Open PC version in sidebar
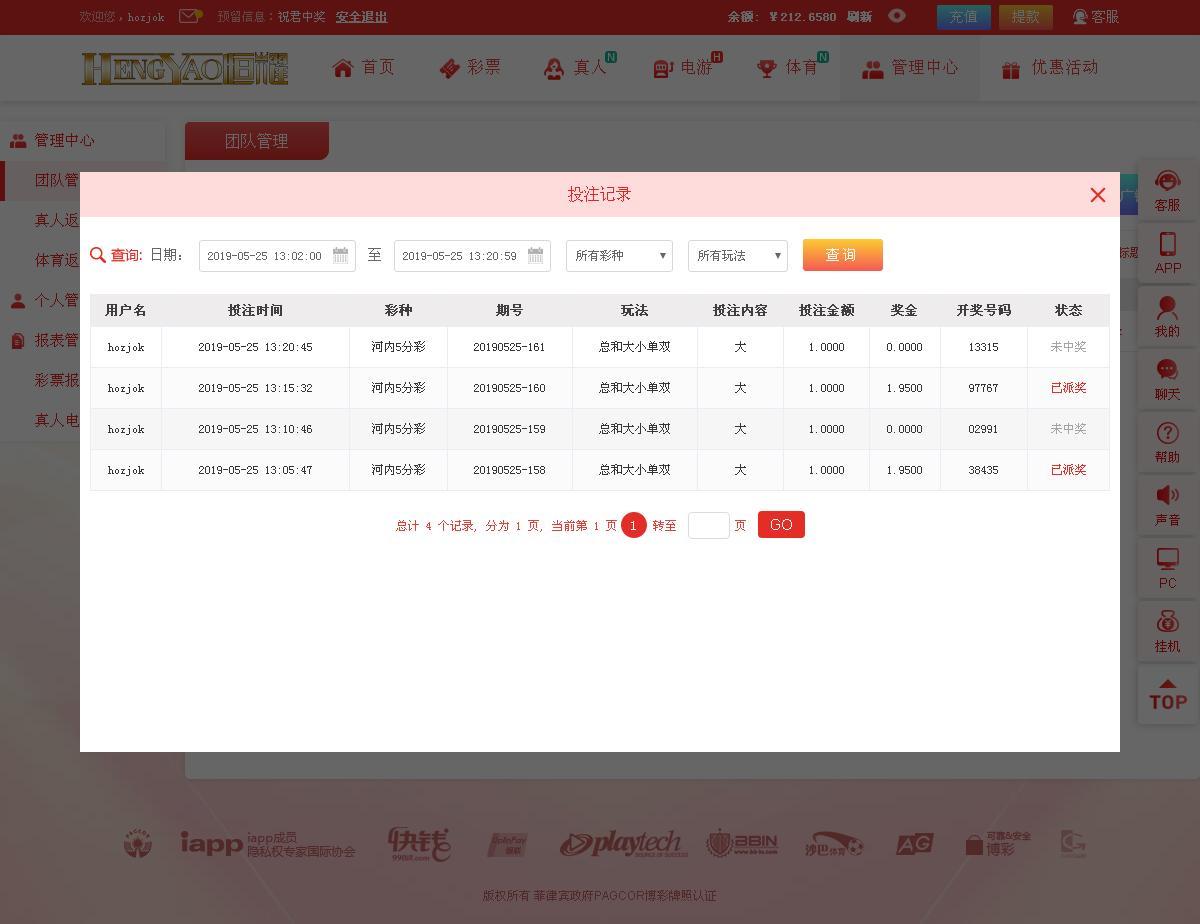The height and width of the screenshot is (924, 1200). pyautogui.click(x=1167, y=569)
